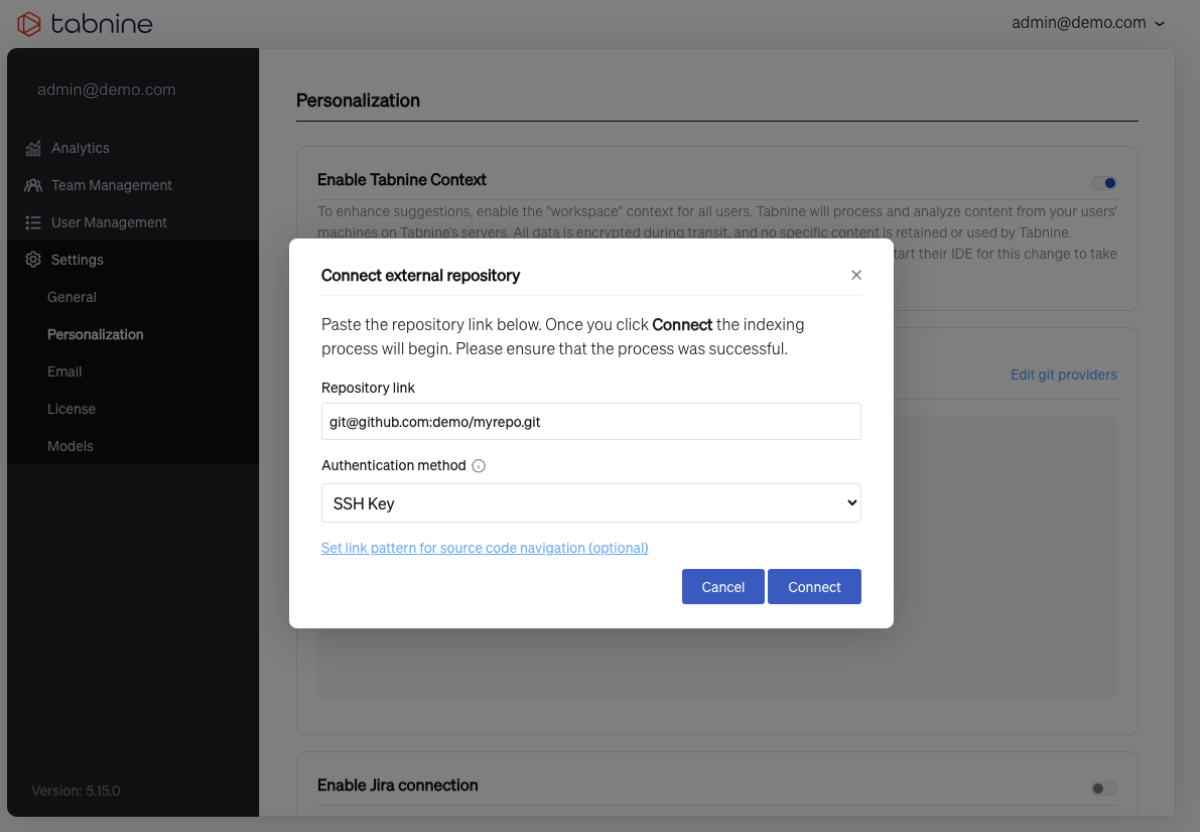
Task: Toggle the Enable Jira connection switch
Action: (x=1103, y=788)
